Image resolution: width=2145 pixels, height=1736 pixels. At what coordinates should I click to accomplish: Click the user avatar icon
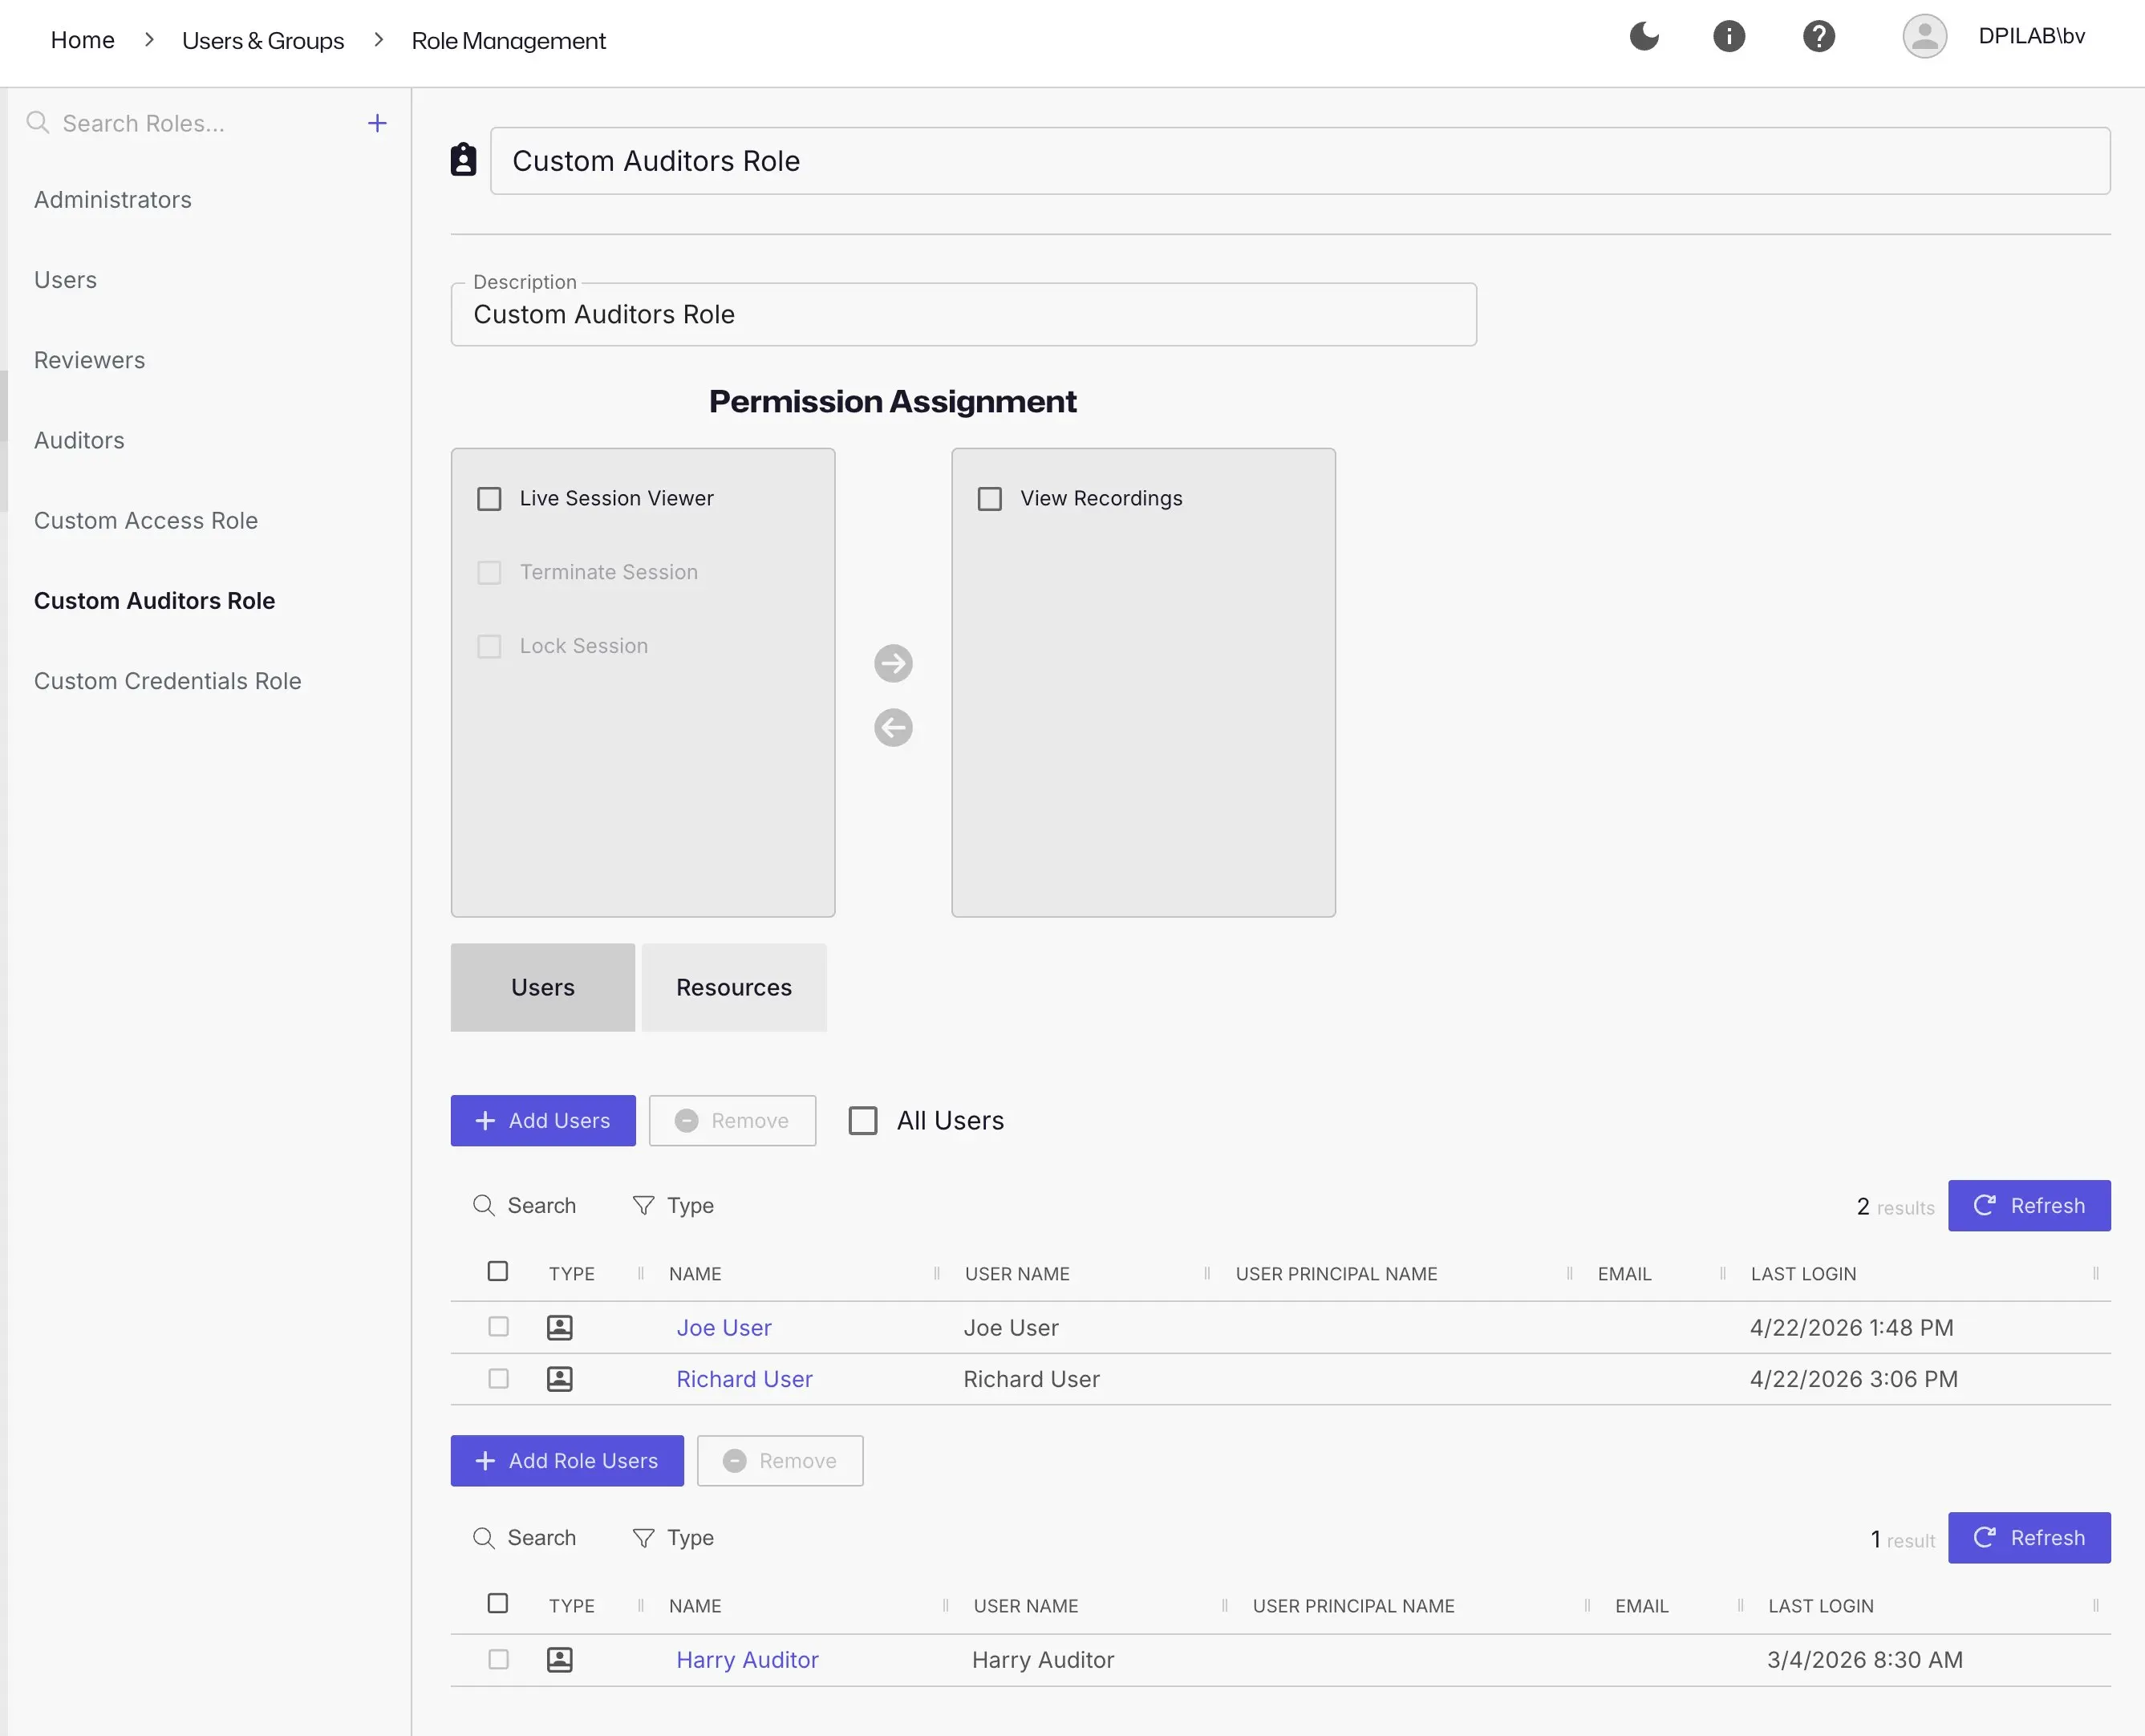[x=1924, y=36]
